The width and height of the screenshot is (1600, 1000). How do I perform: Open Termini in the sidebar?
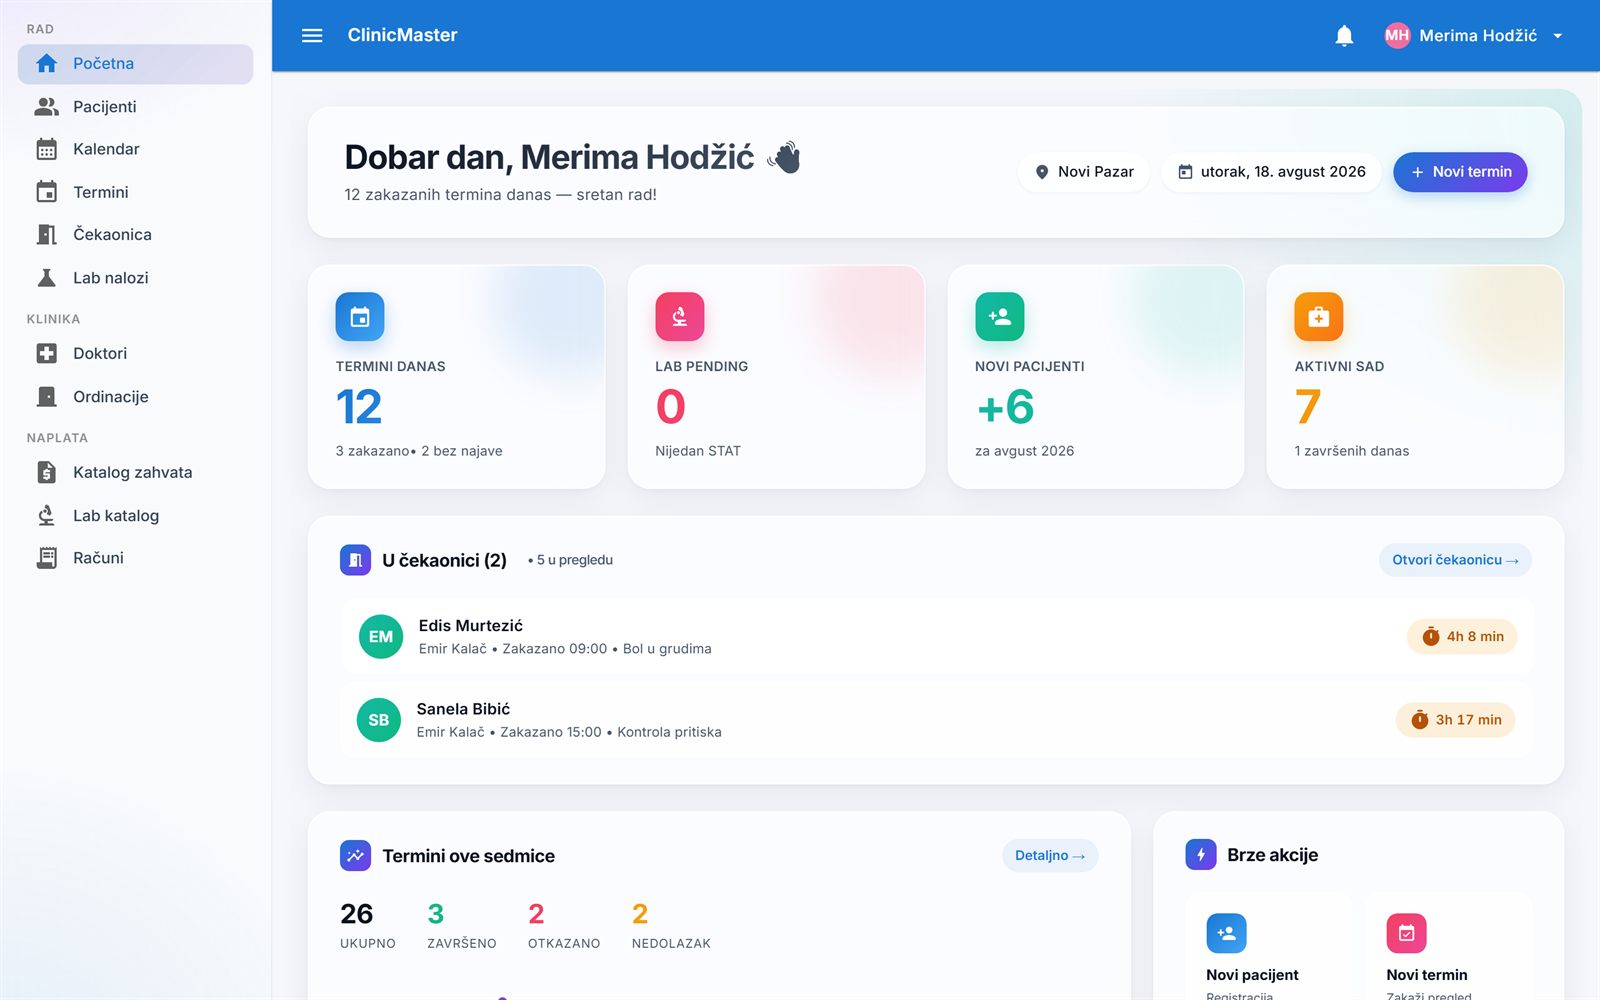click(x=135, y=192)
